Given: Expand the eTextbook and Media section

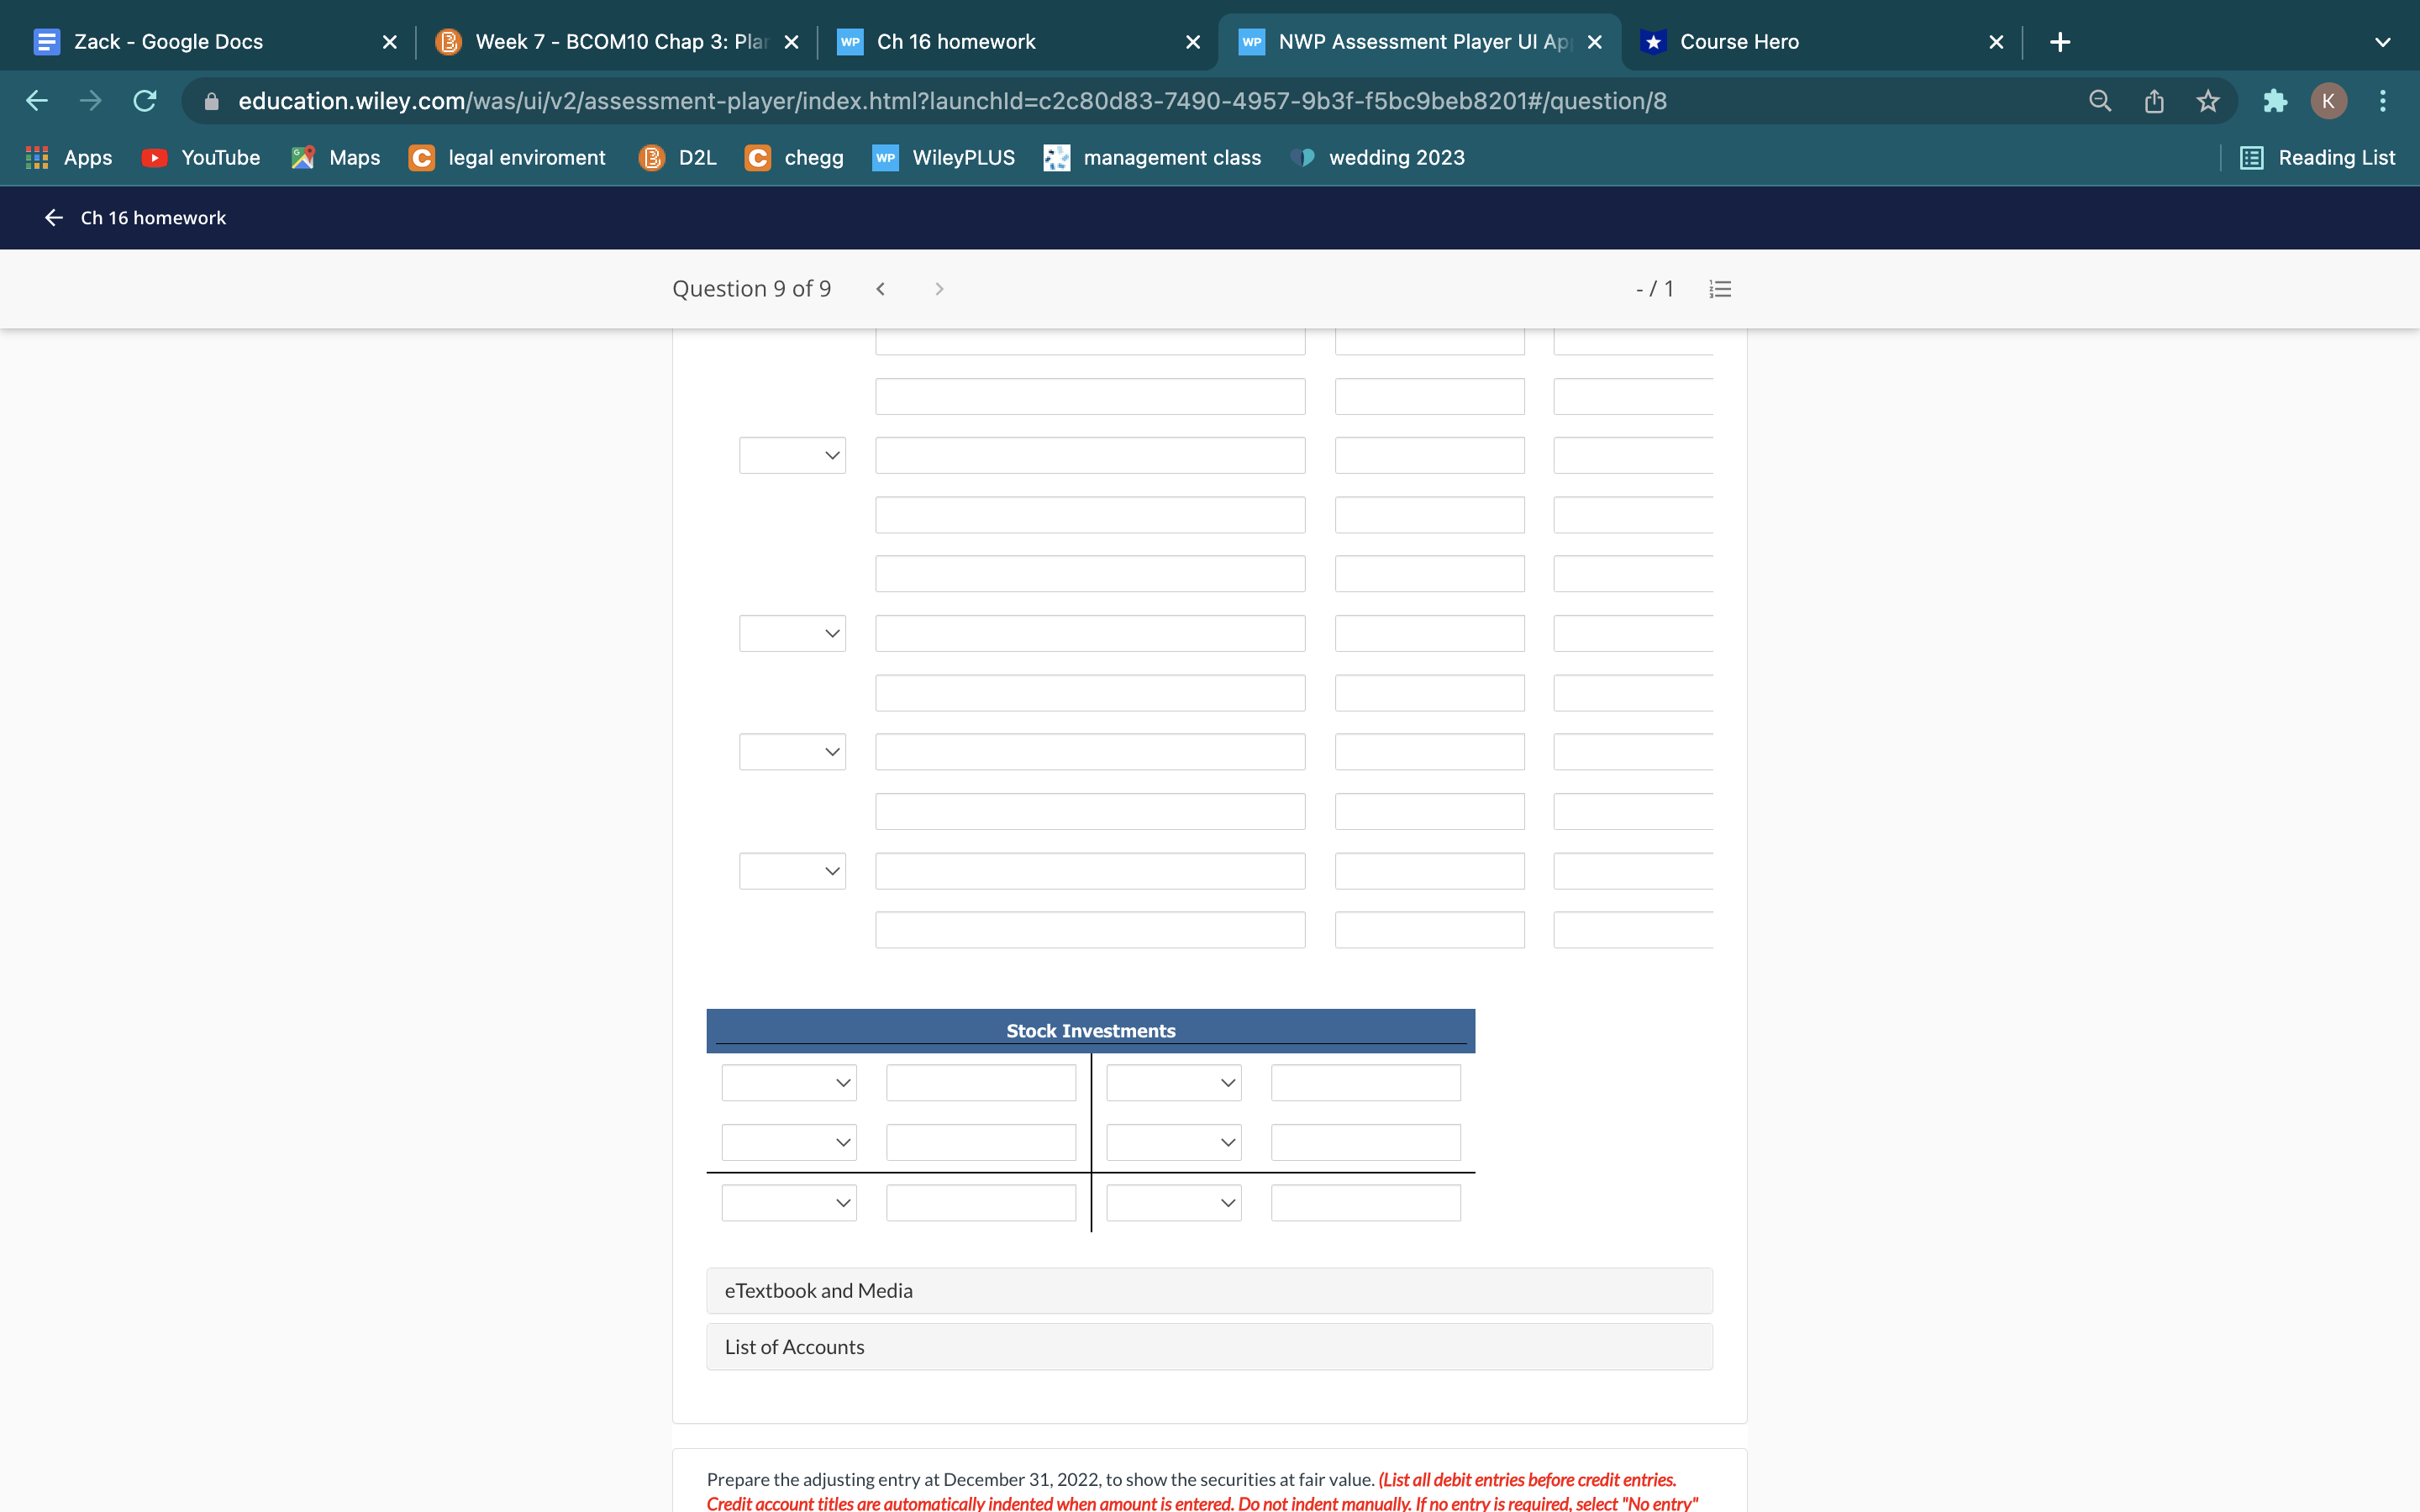Looking at the screenshot, I should 1209,1291.
